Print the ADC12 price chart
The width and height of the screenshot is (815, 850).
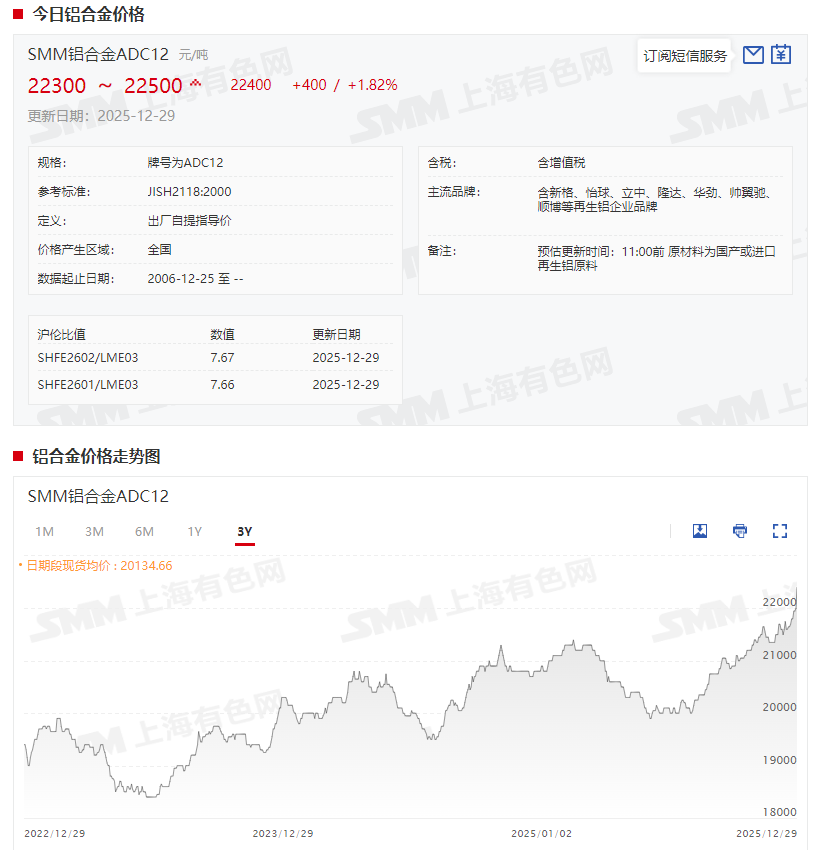point(740,531)
